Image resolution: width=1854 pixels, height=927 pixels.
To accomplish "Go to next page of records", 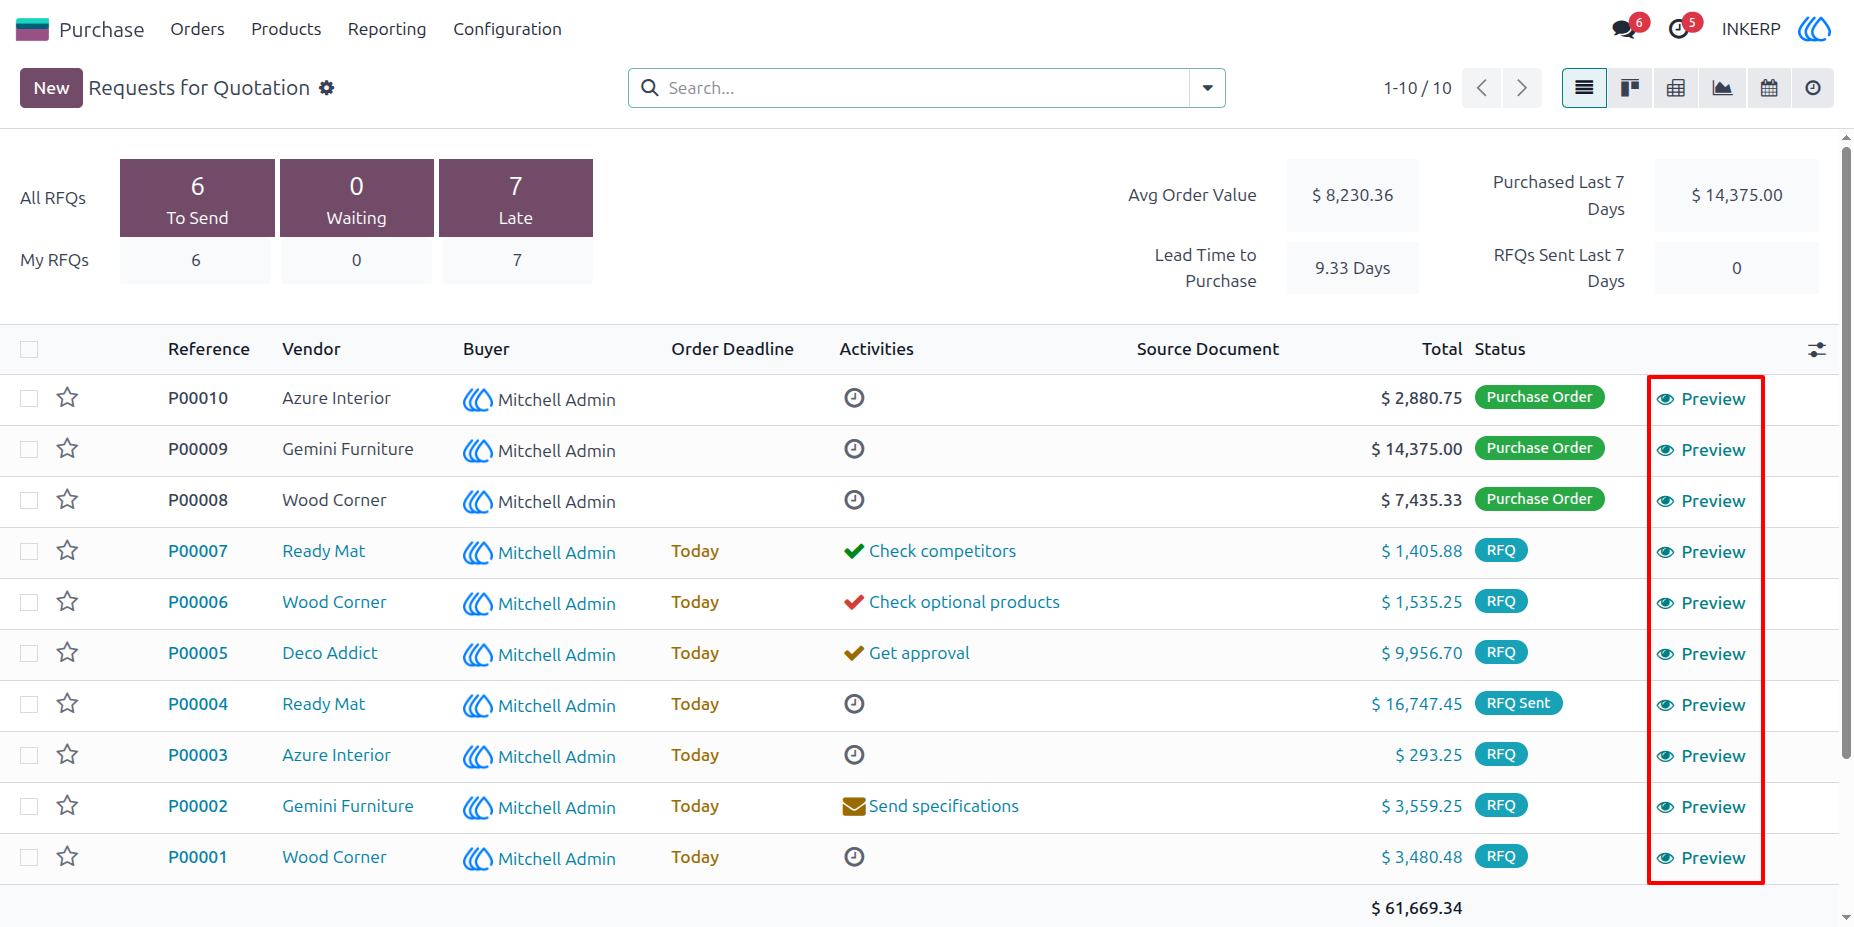I will (x=1522, y=88).
